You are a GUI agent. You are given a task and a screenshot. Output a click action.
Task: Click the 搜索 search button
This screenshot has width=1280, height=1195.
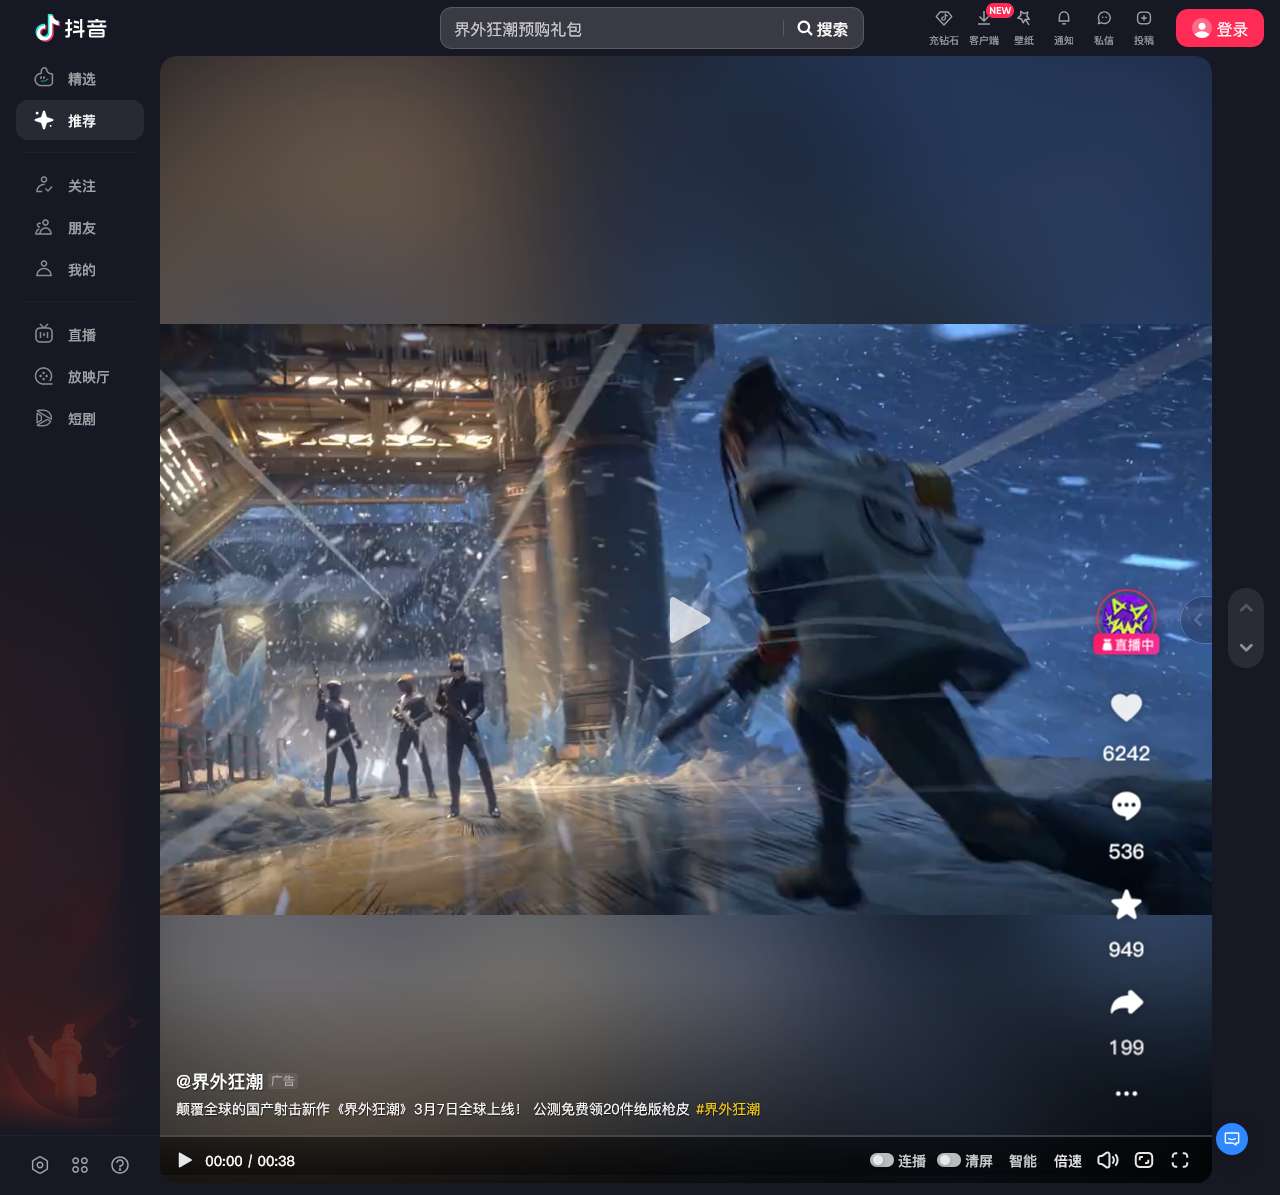pos(823,29)
